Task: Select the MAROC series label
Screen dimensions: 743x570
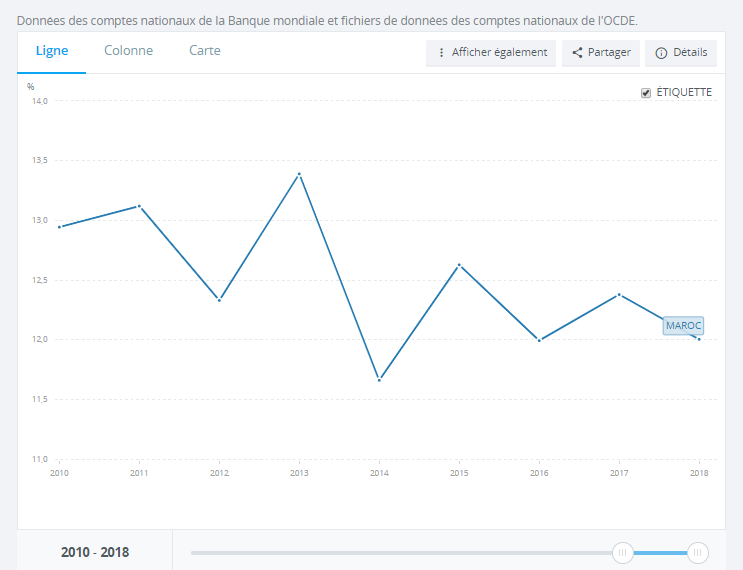Action: pos(683,326)
